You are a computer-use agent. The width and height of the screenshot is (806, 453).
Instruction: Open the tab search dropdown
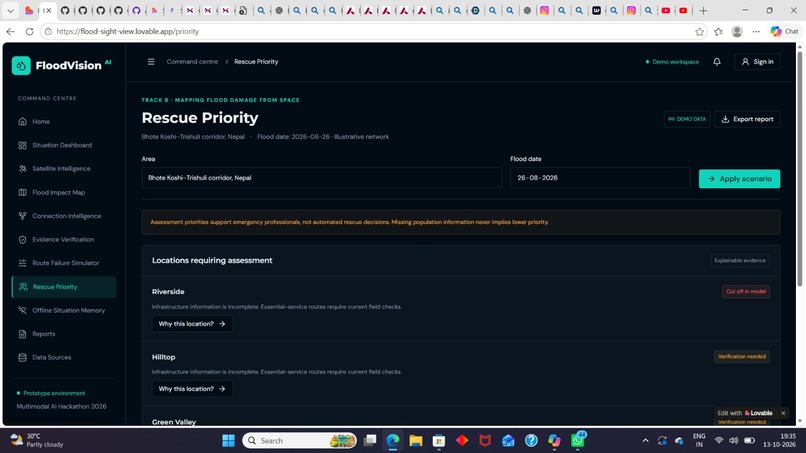10,10
